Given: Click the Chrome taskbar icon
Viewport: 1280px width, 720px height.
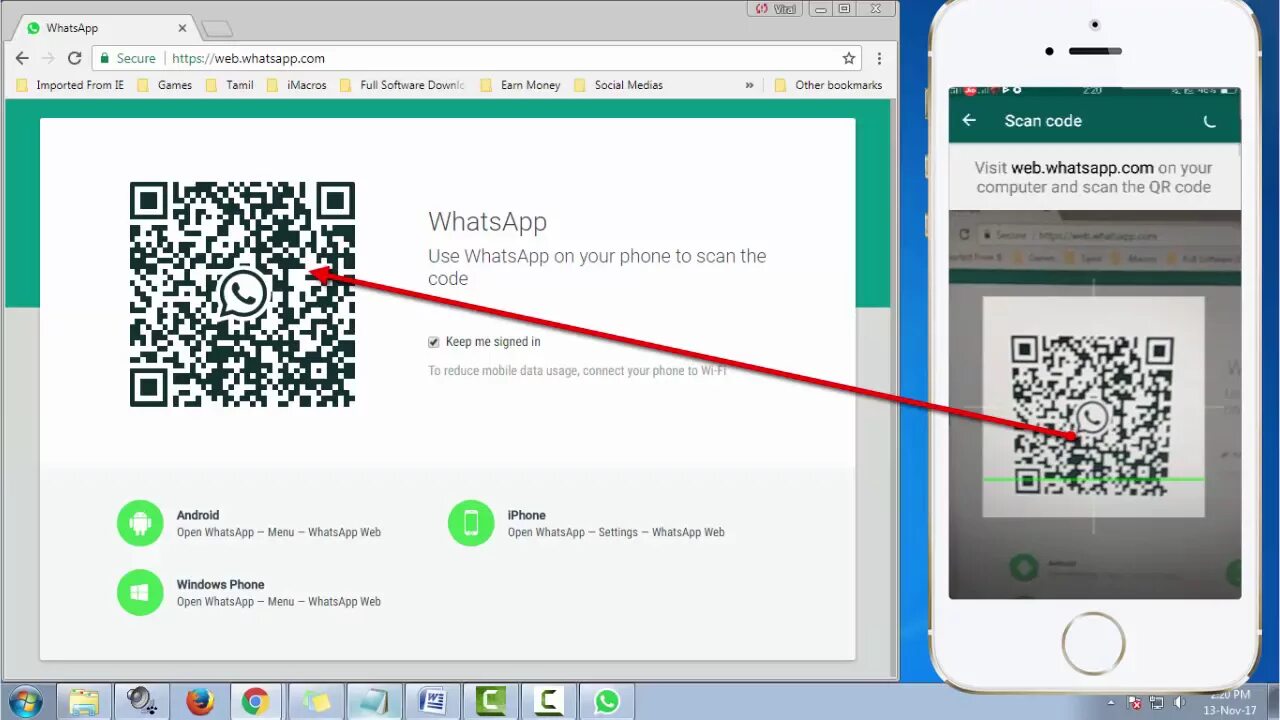Looking at the screenshot, I should click(x=255, y=702).
